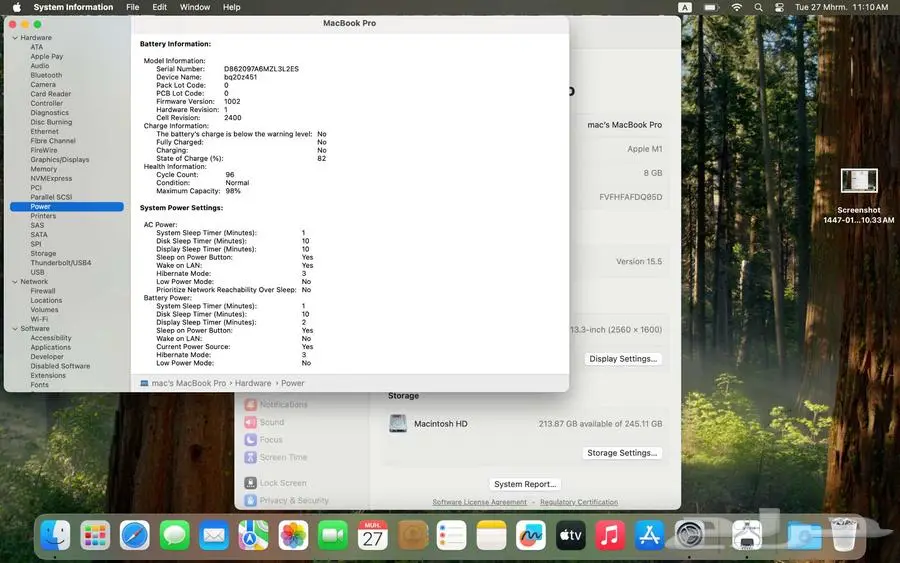Open the App Store from the Dock
The image size is (900, 563).
coord(650,535)
